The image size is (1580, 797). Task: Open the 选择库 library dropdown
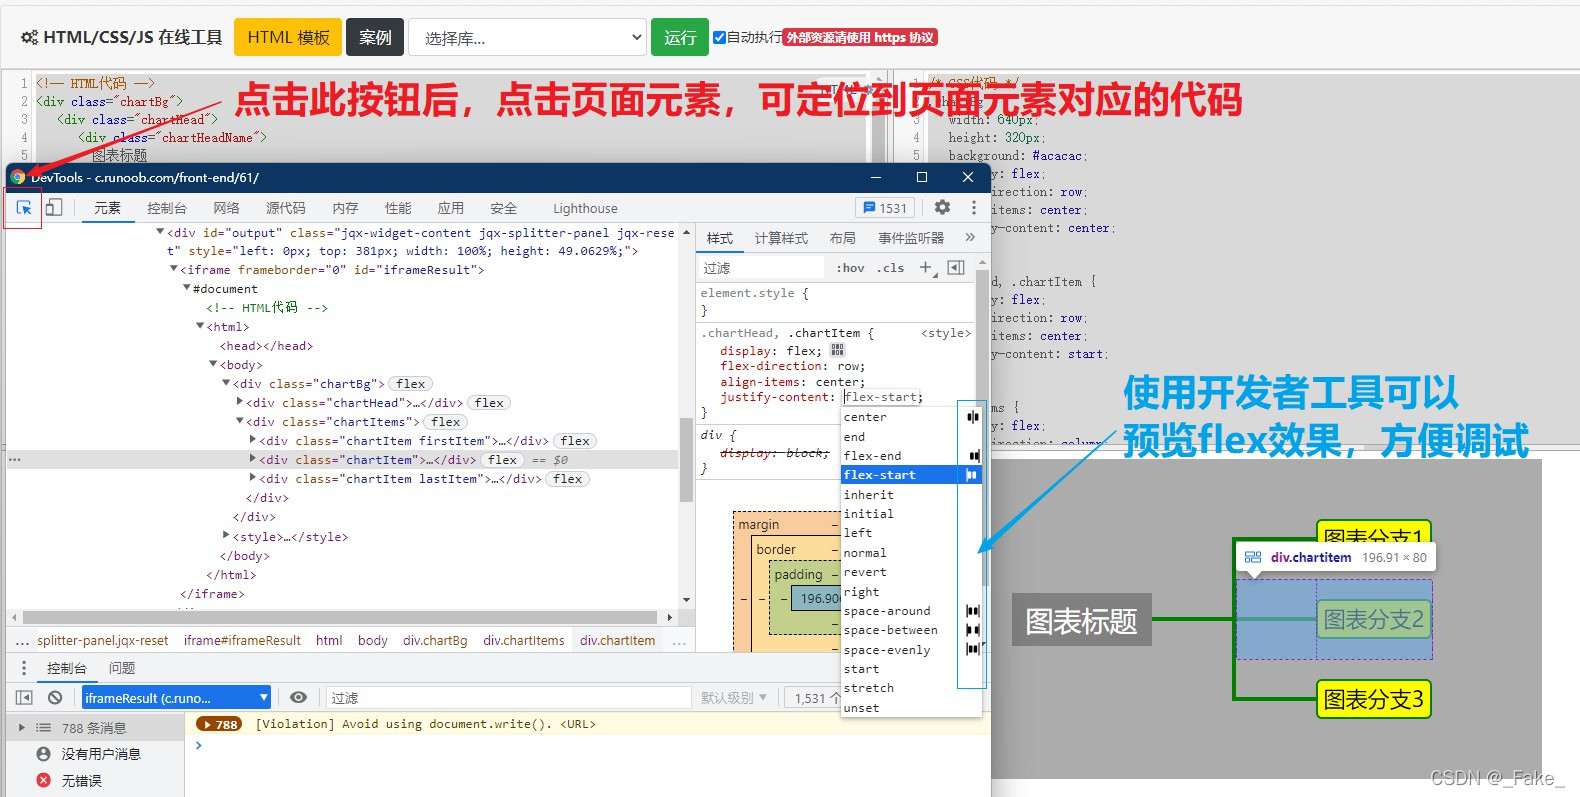(527, 37)
